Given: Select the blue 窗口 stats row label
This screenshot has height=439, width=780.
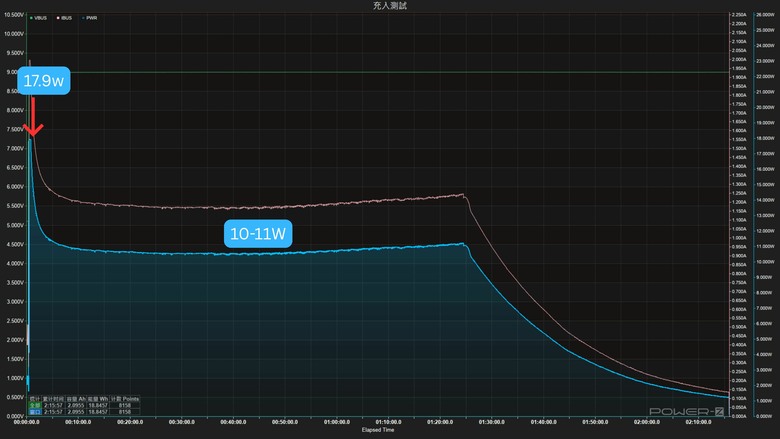Looking at the screenshot, I should pos(35,412).
